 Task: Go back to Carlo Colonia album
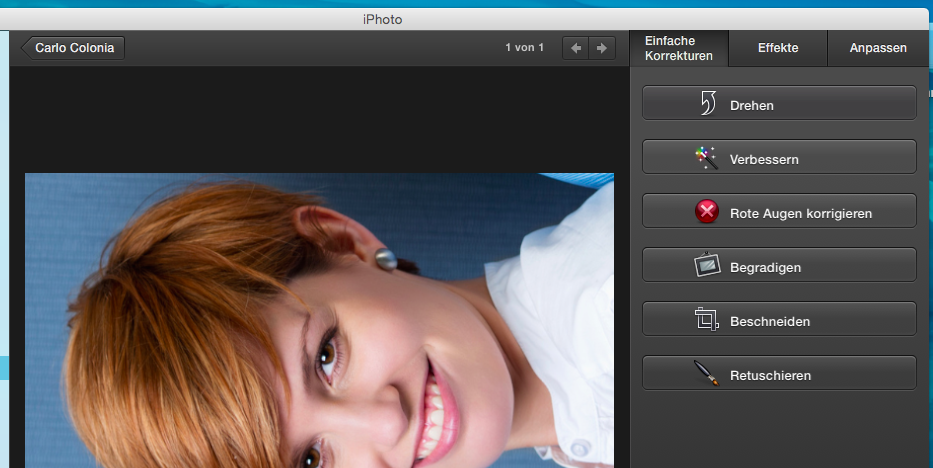(73, 48)
